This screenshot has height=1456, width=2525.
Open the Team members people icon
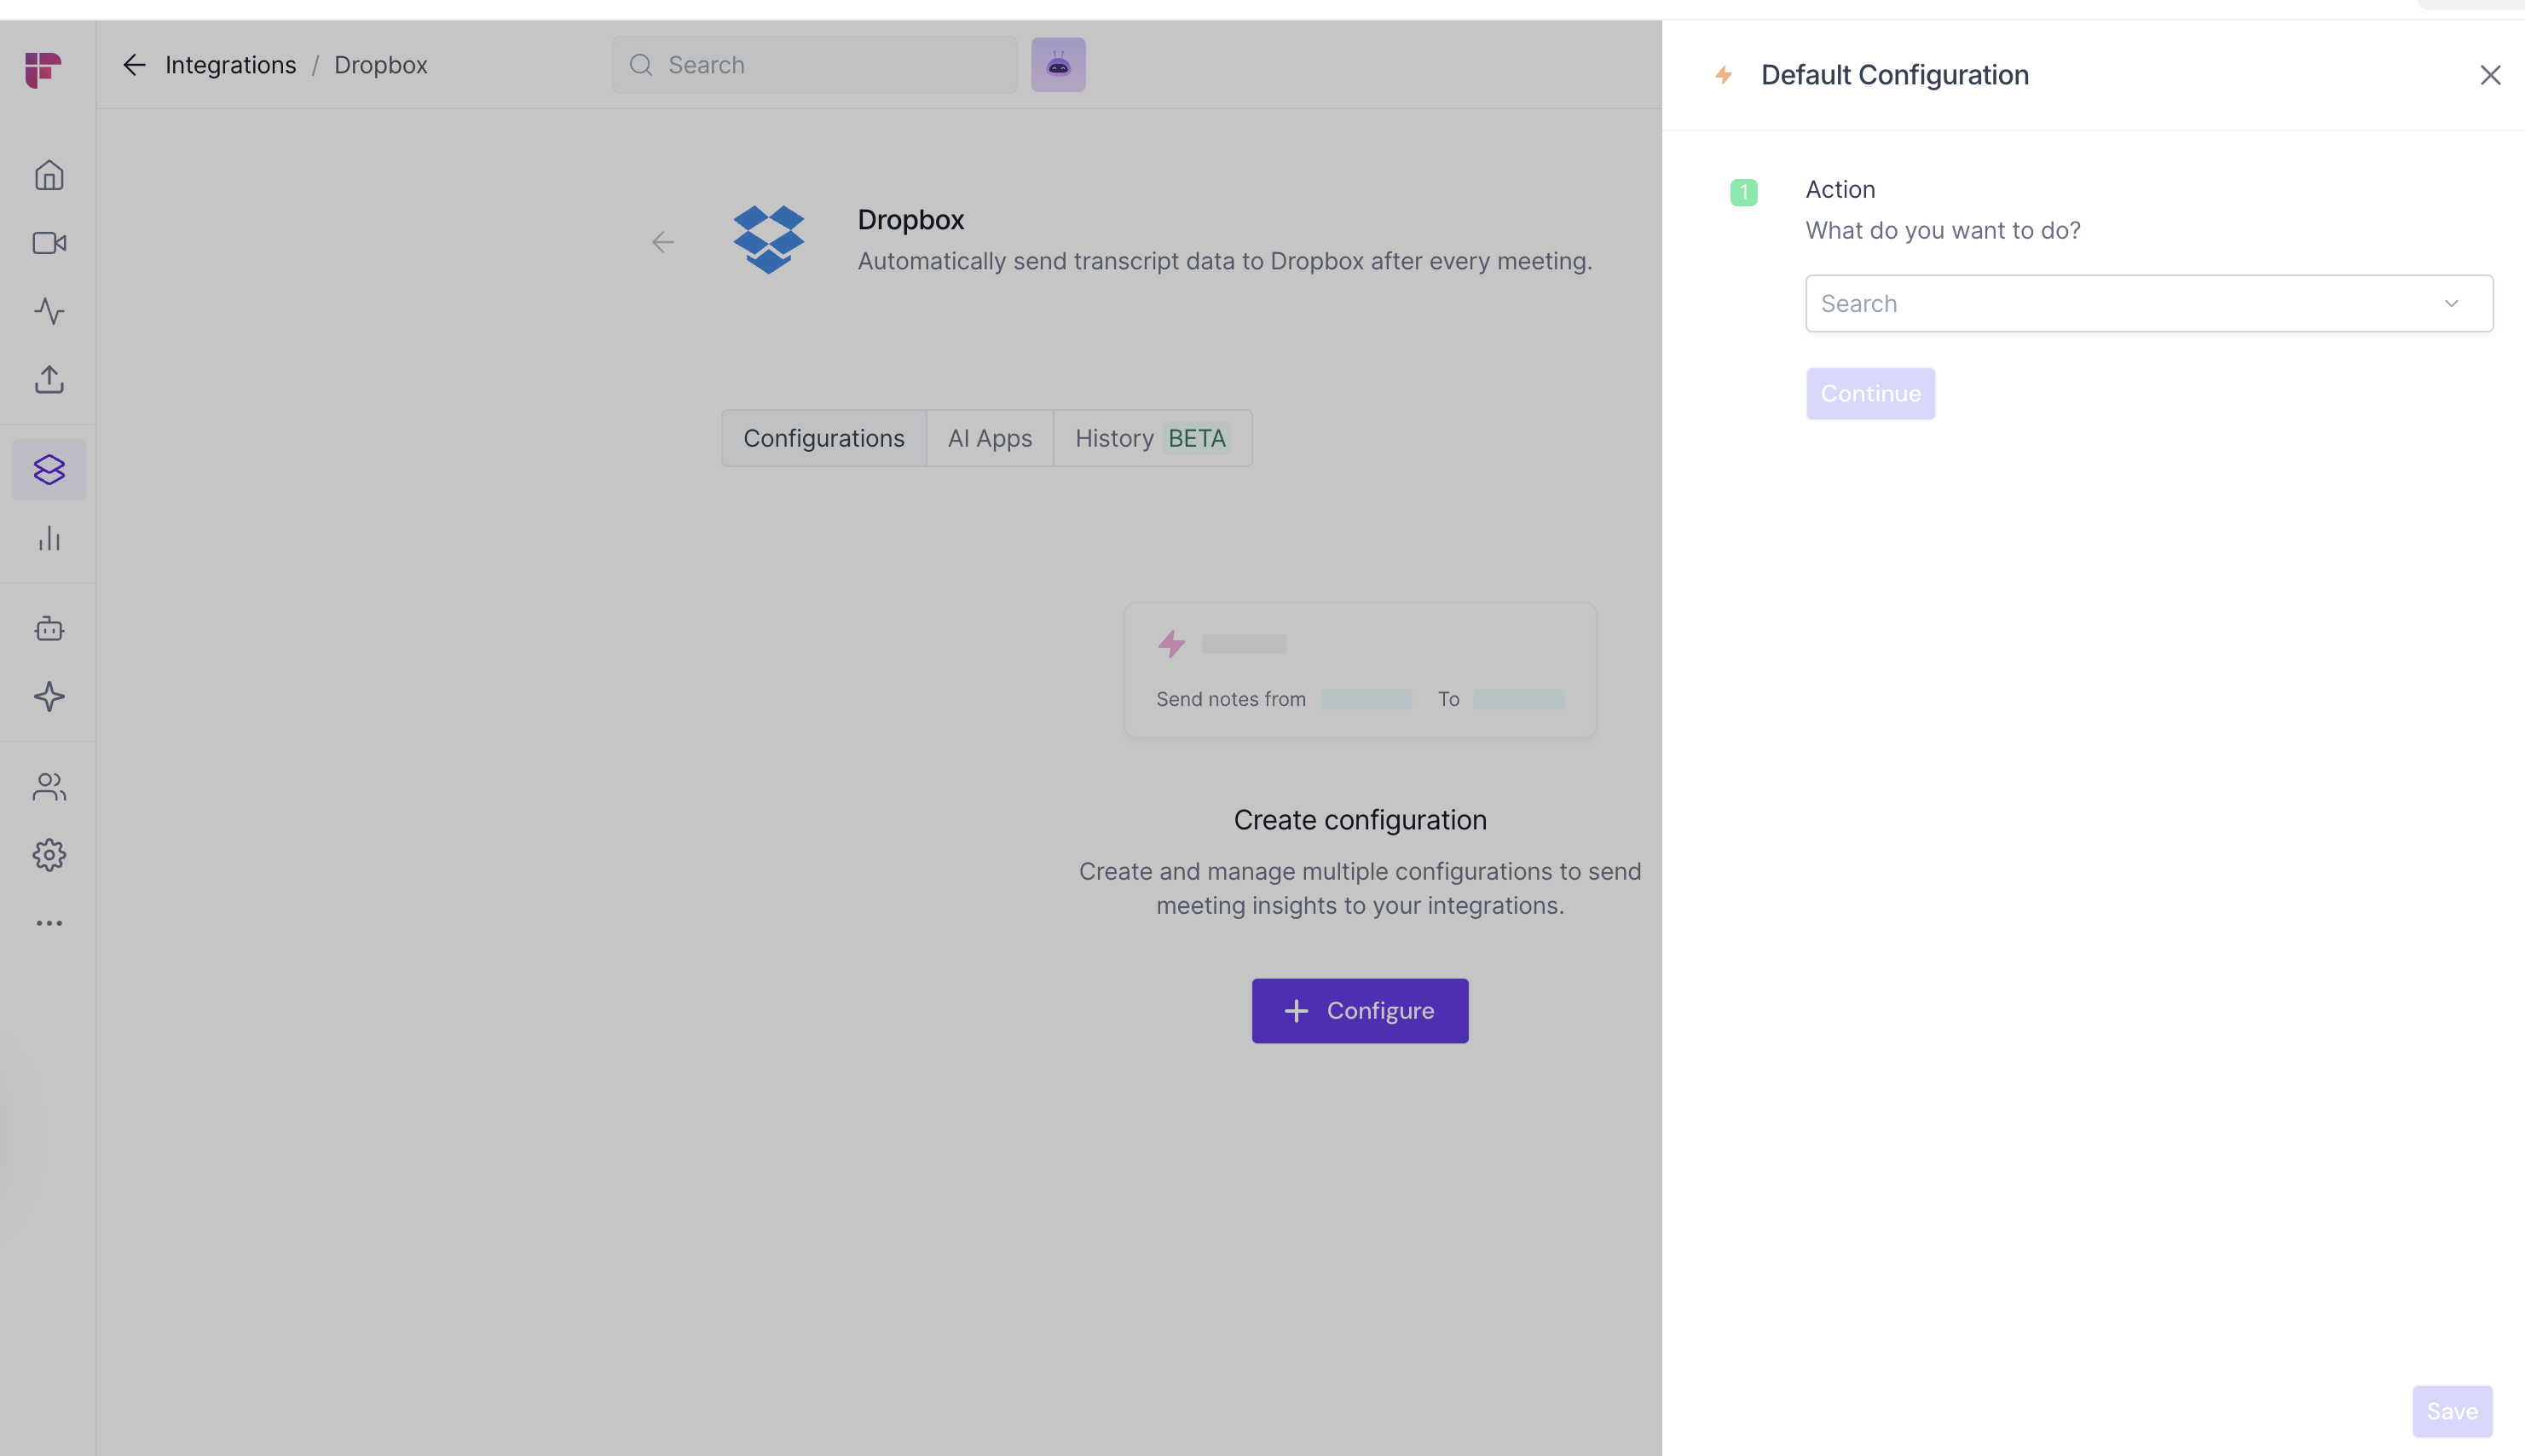coord(49,787)
